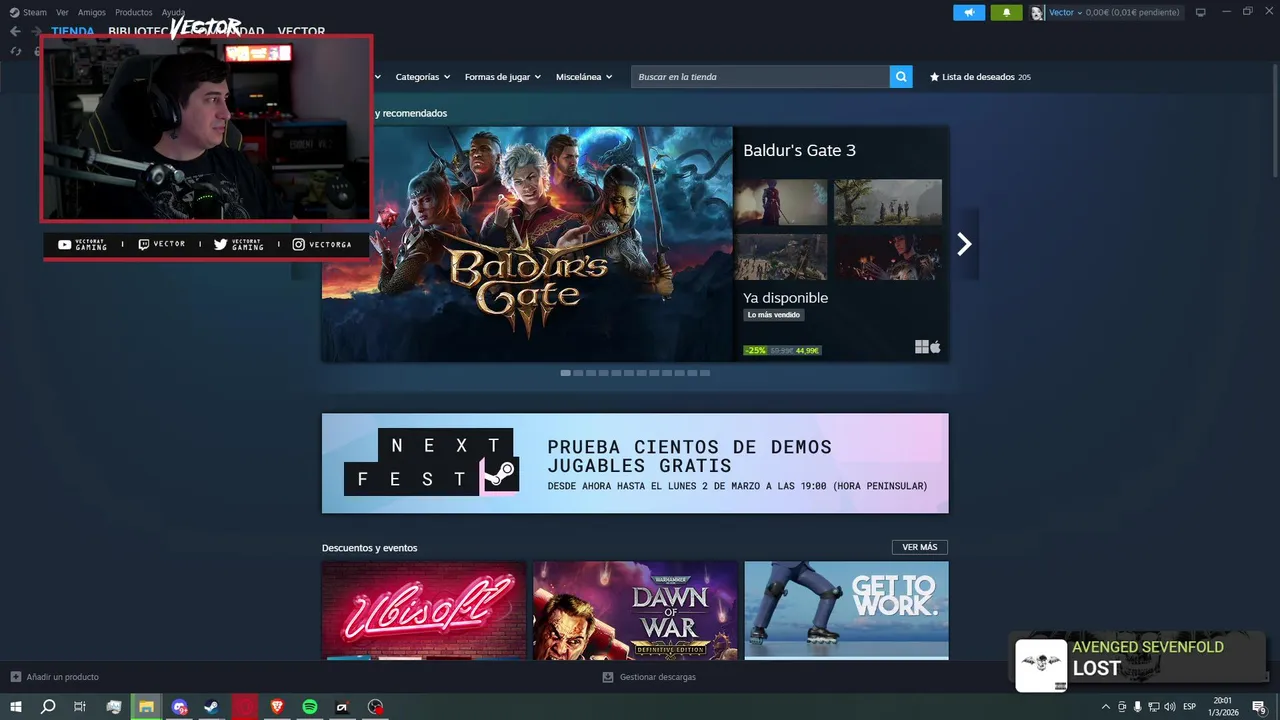Switch to Big Picture mode icon
1280x720 pixels.
[x=1201, y=12]
